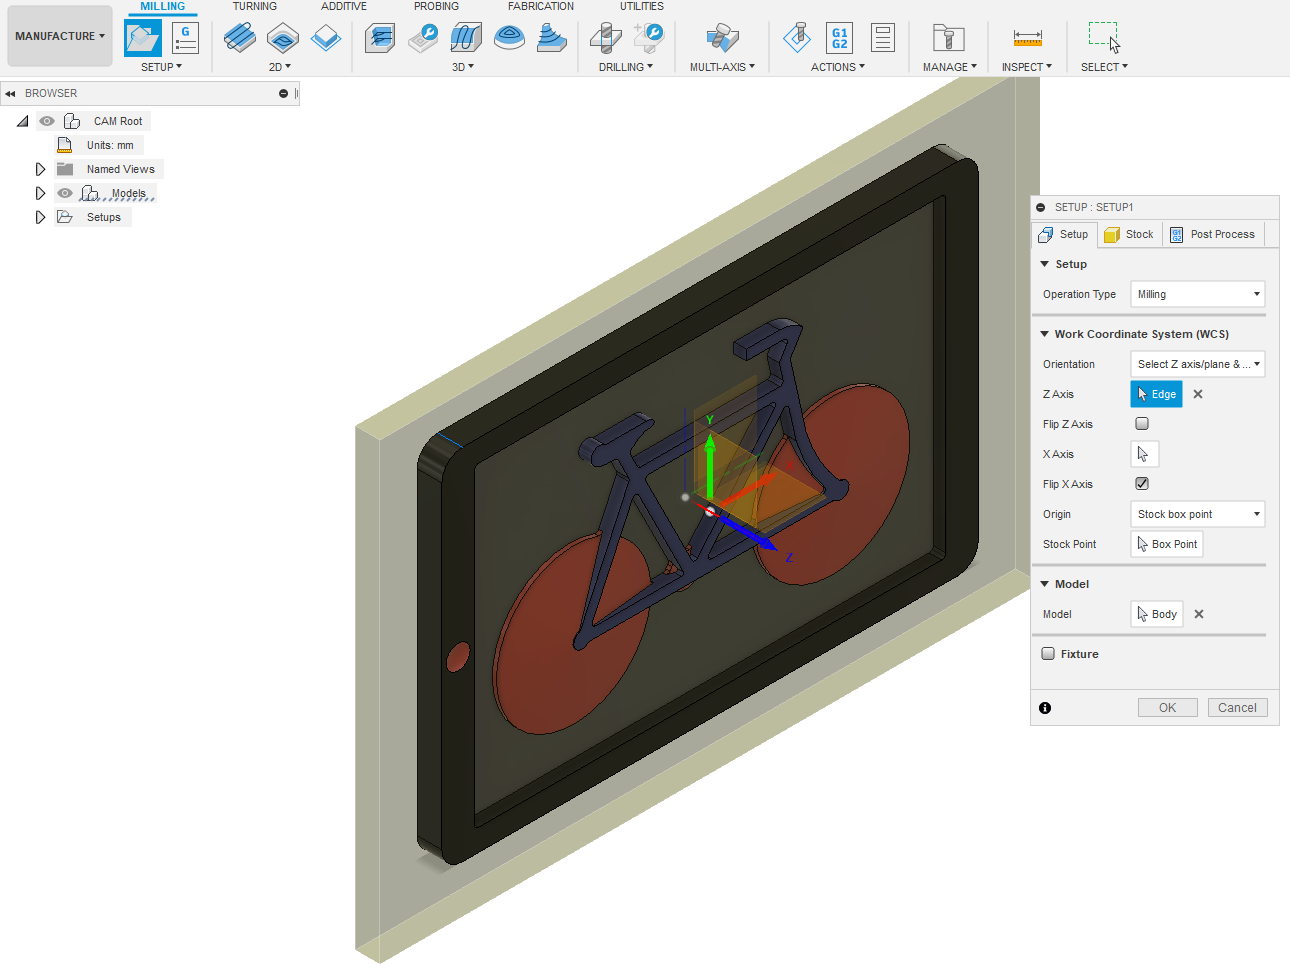Select the 2D Pocket tool
The image size is (1290, 976).
click(283, 38)
